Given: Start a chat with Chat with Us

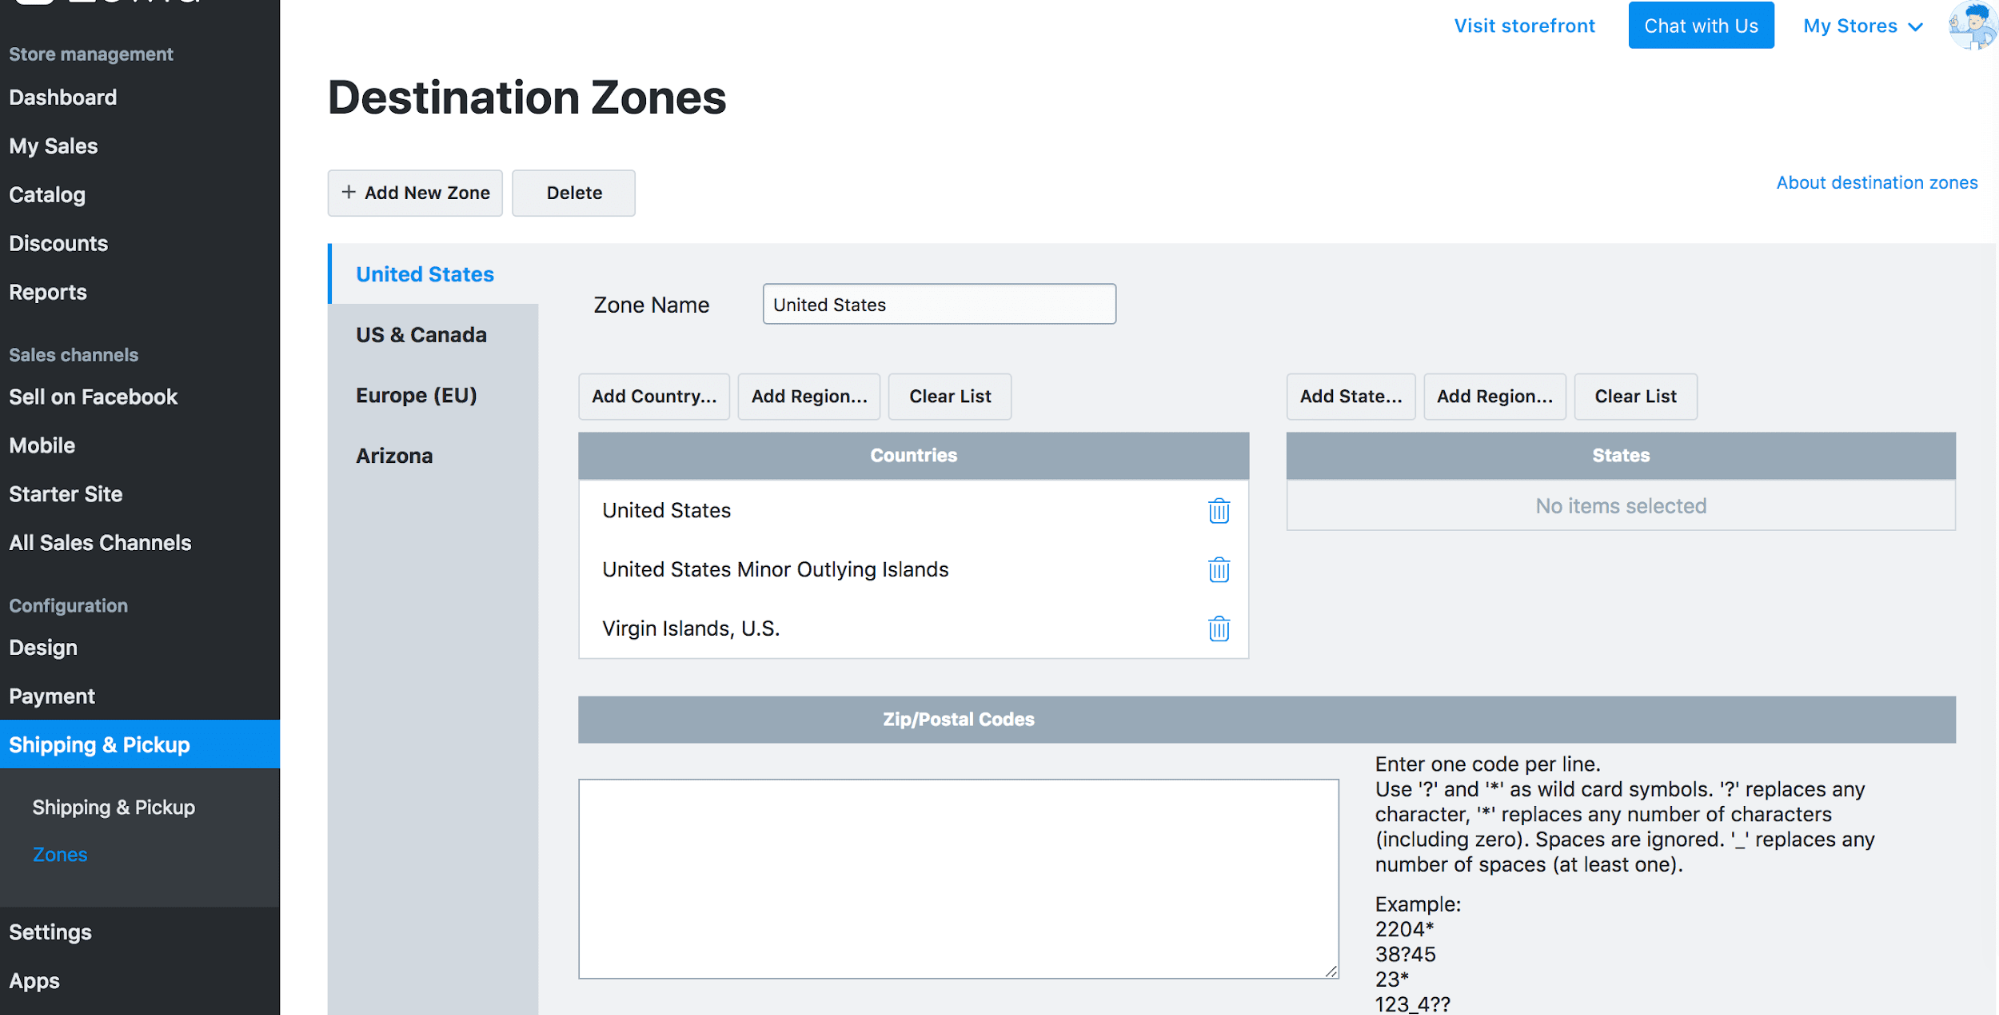Looking at the screenshot, I should point(1700,26).
